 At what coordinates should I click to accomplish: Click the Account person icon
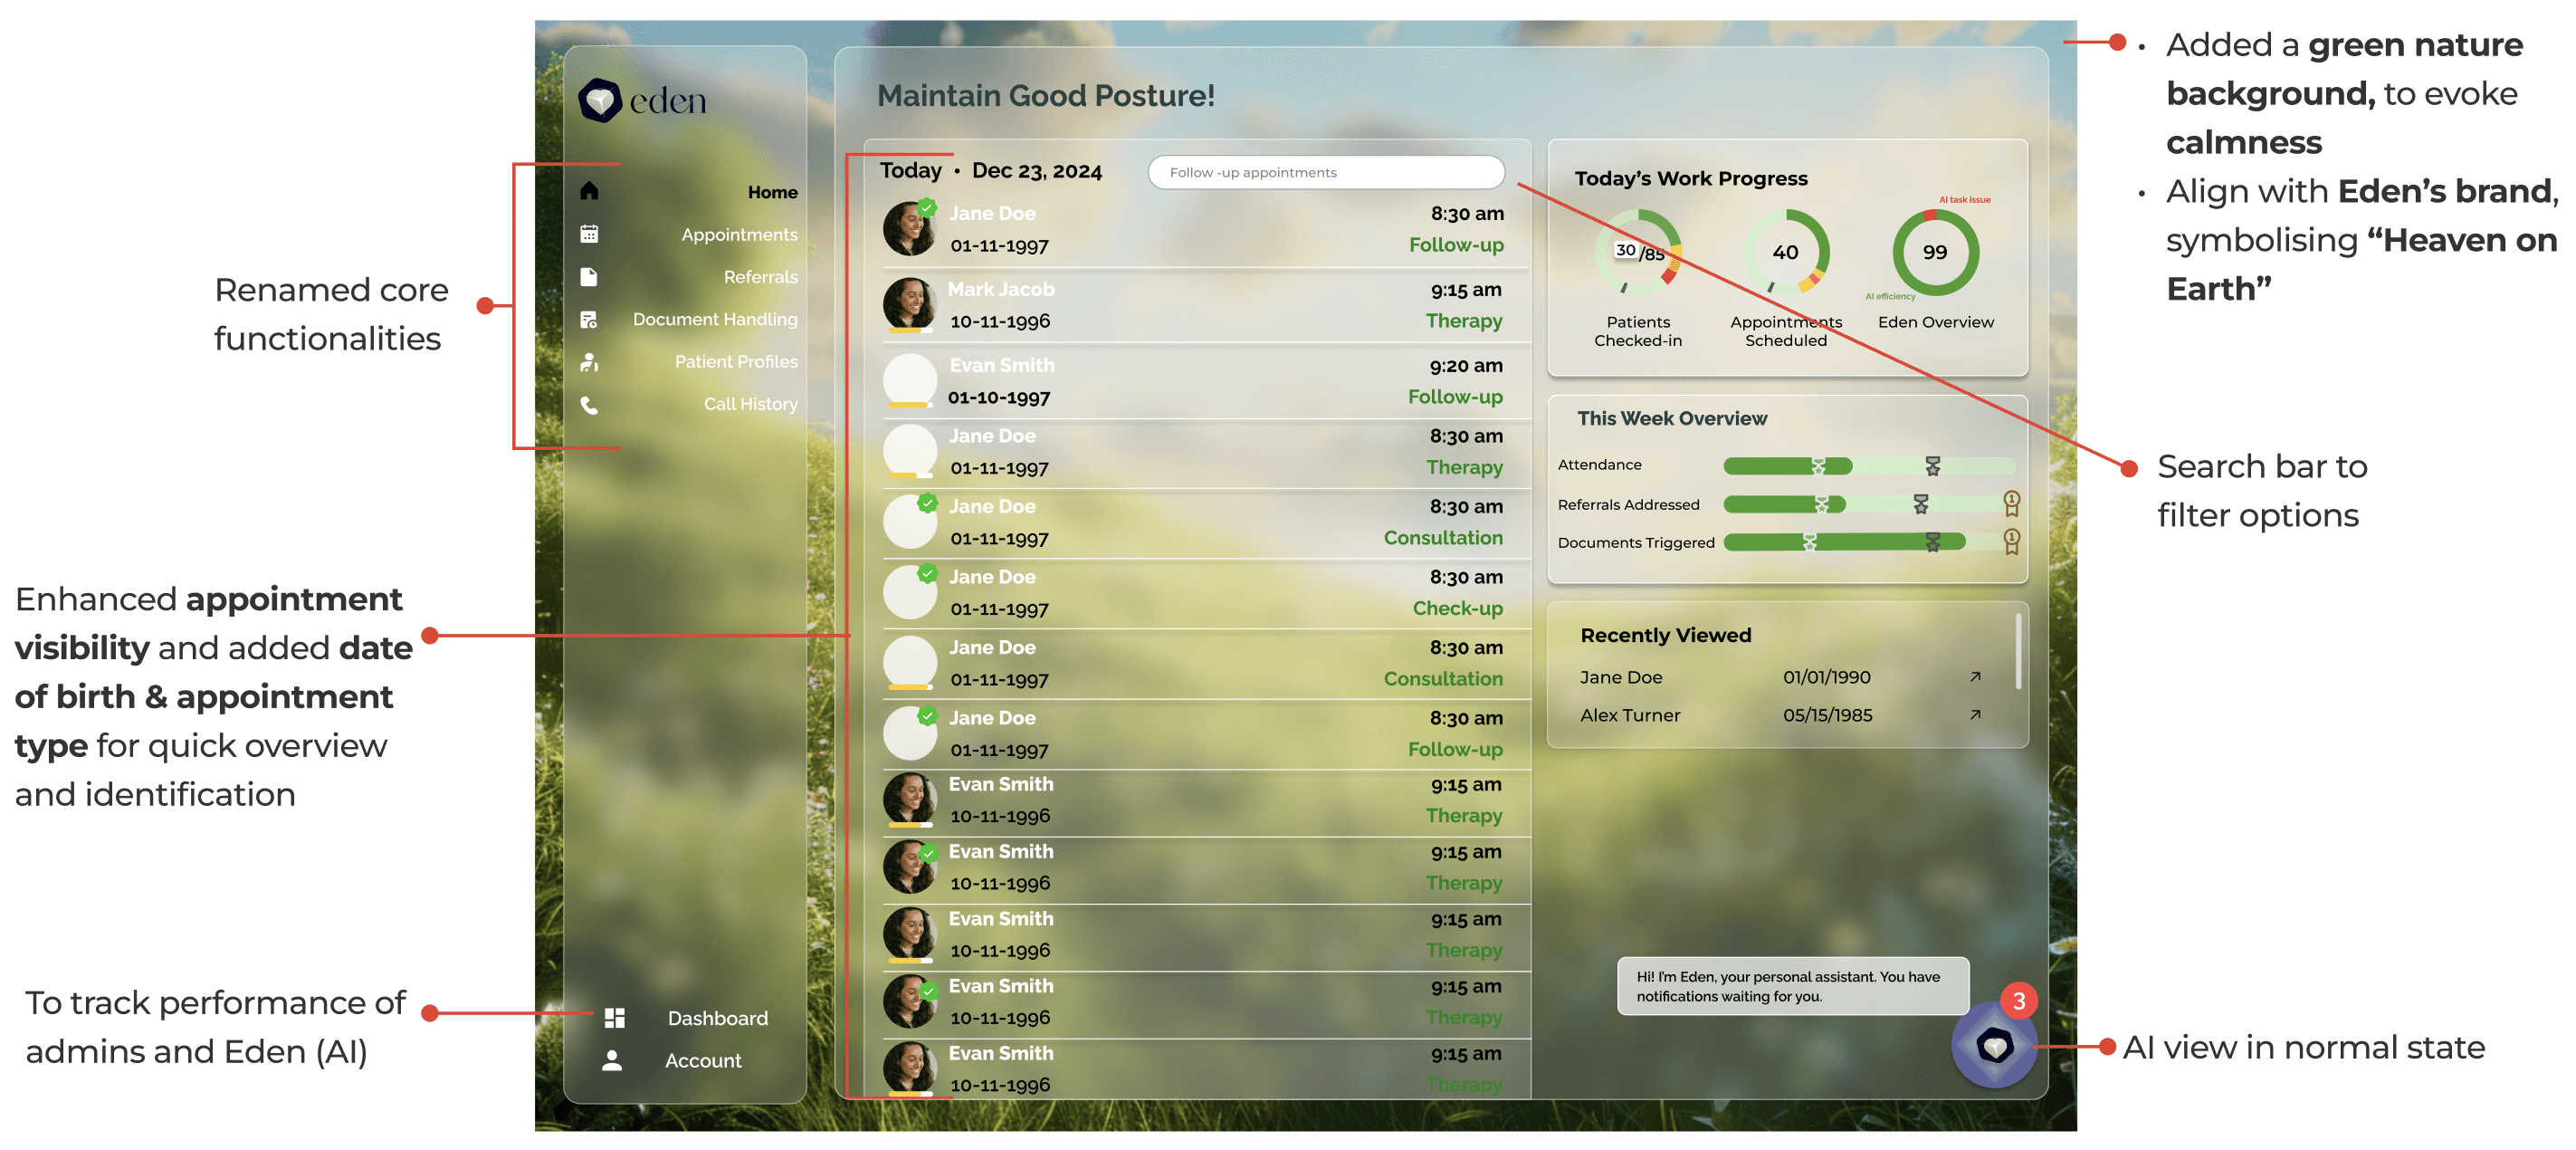pos(612,1060)
